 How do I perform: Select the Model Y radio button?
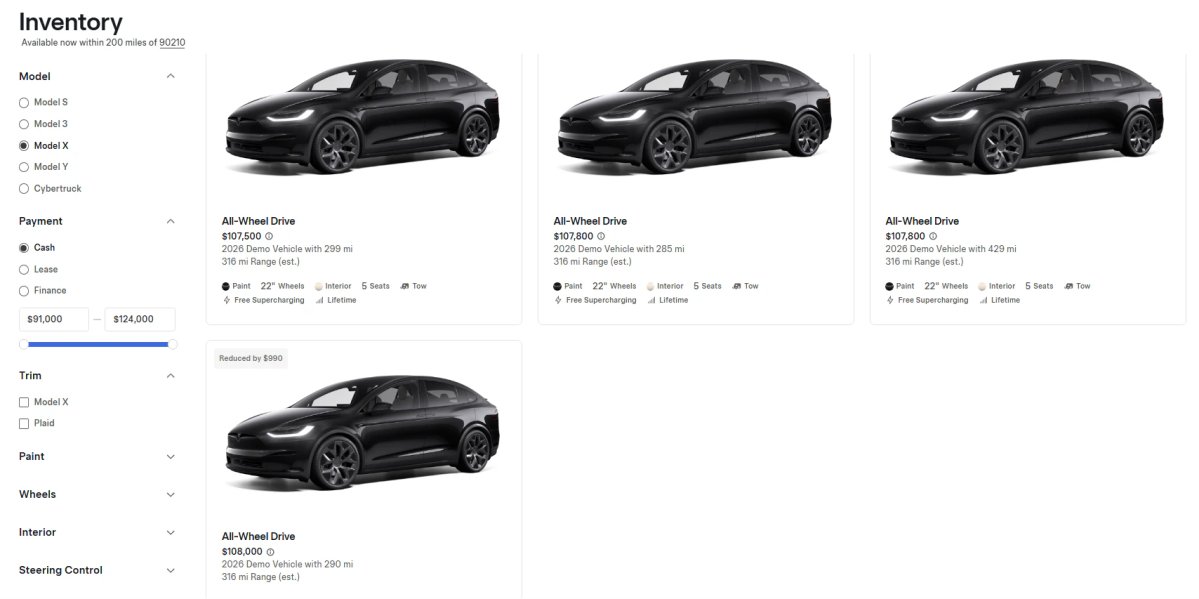[x=24, y=167]
